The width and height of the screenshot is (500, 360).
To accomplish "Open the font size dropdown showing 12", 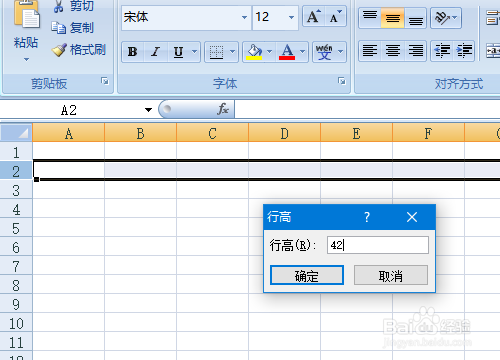I will [x=291, y=17].
